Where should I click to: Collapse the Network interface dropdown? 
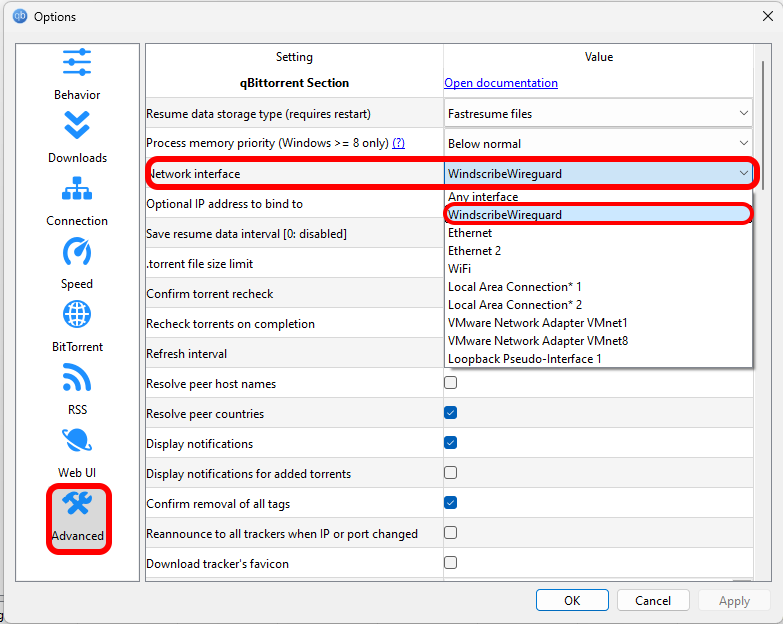(x=598, y=173)
